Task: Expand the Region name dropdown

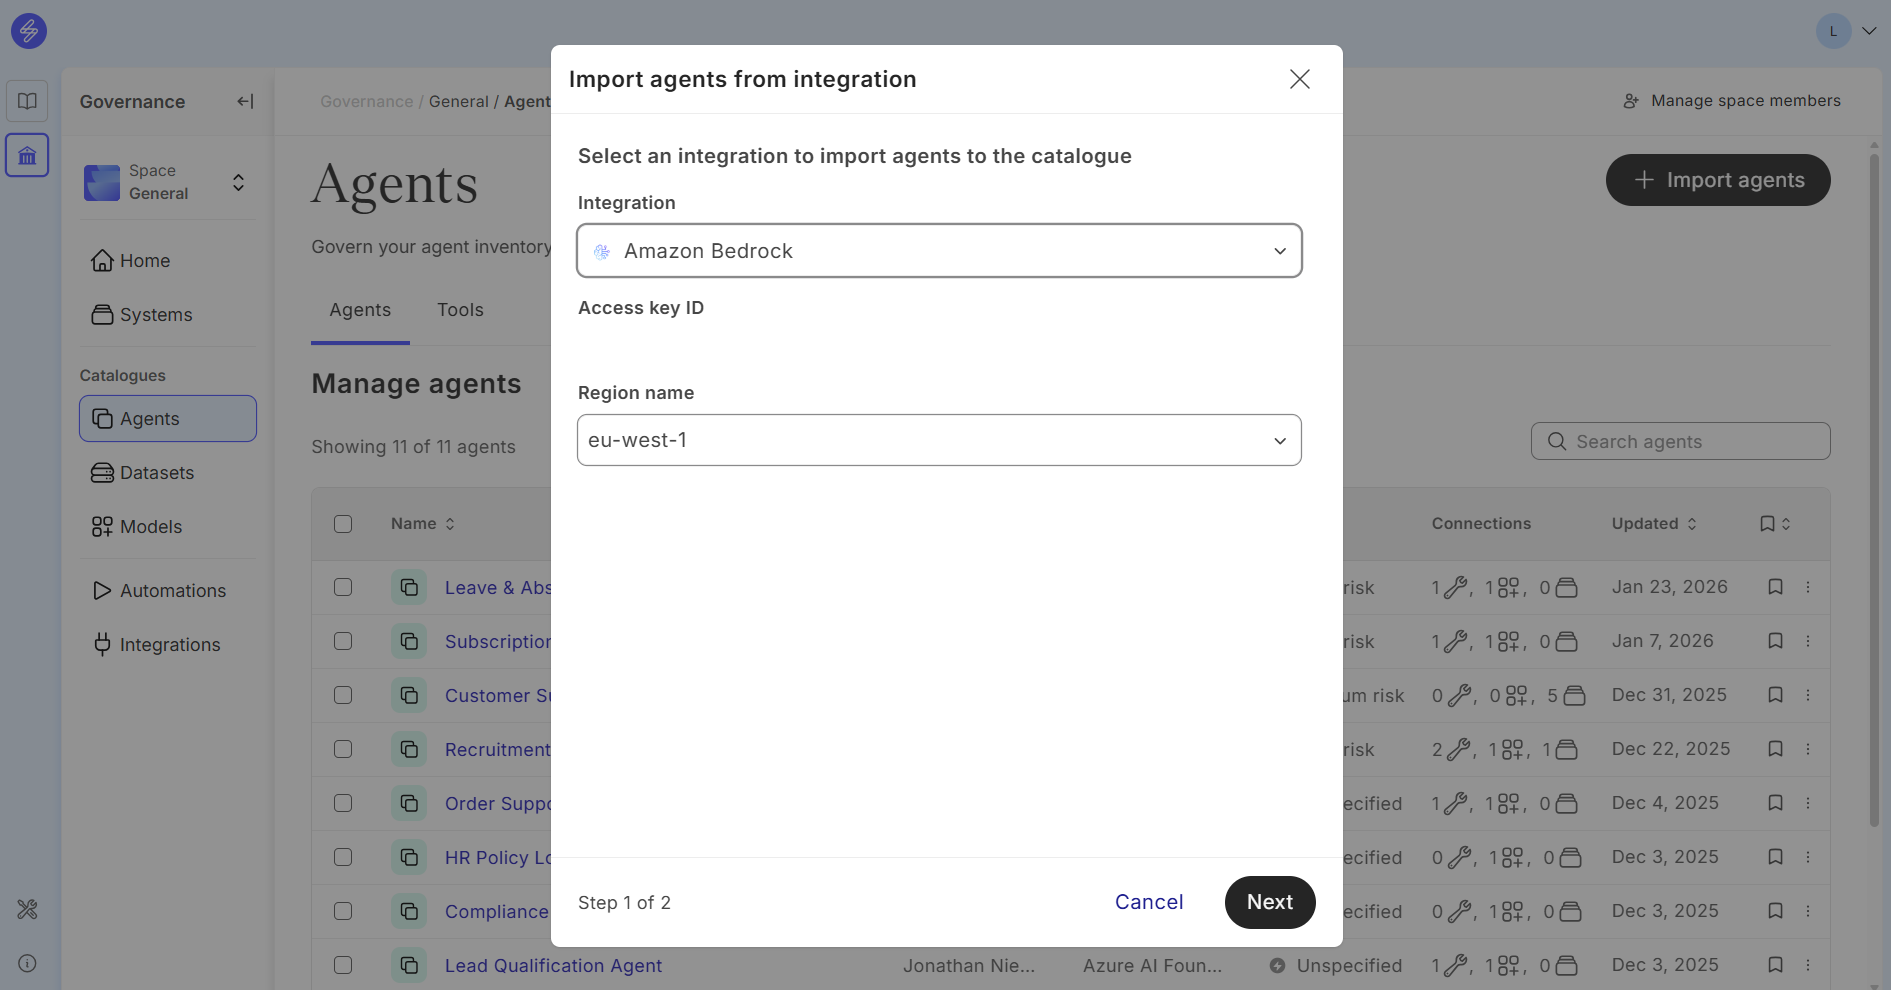Action: pyautogui.click(x=939, y=440)
